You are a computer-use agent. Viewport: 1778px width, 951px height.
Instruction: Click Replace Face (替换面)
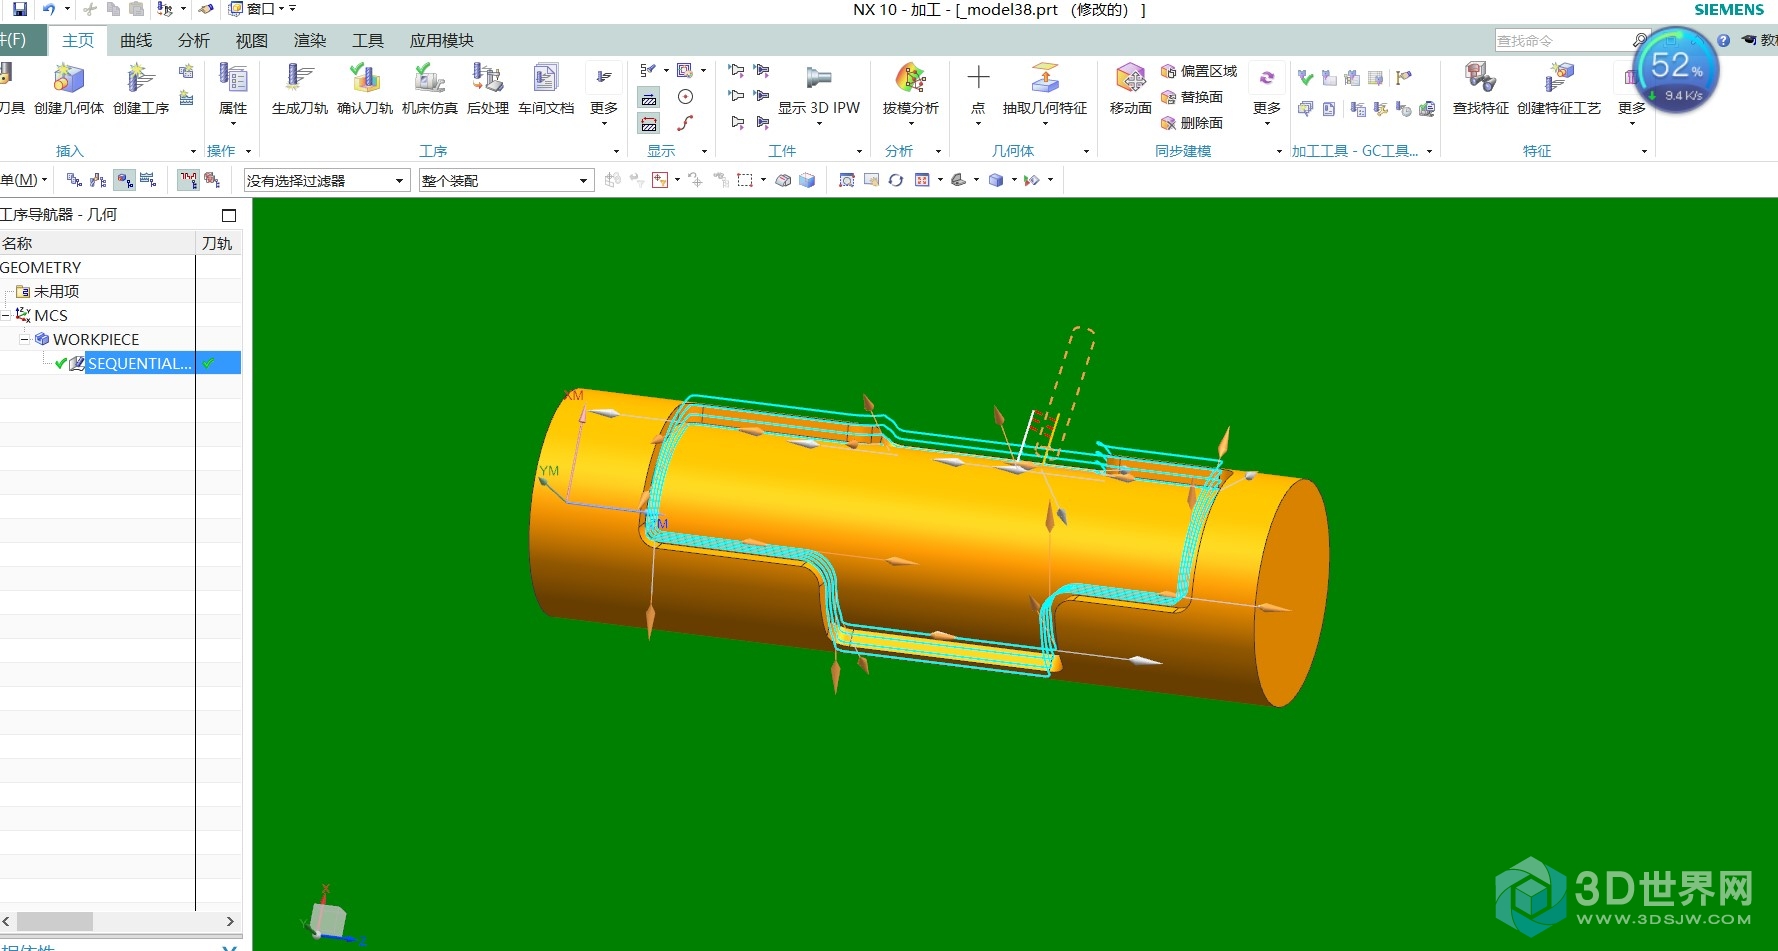pyautogui.click(x=1192, y=97)
